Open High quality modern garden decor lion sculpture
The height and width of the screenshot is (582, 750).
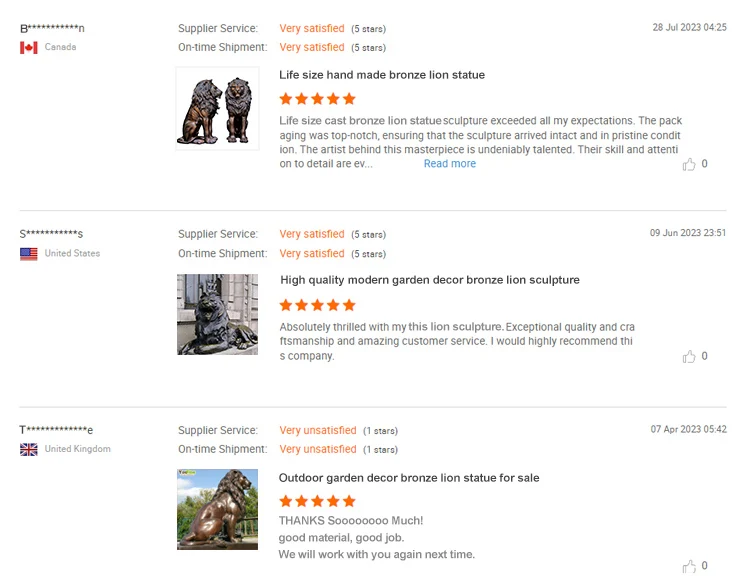pos(430,280)
